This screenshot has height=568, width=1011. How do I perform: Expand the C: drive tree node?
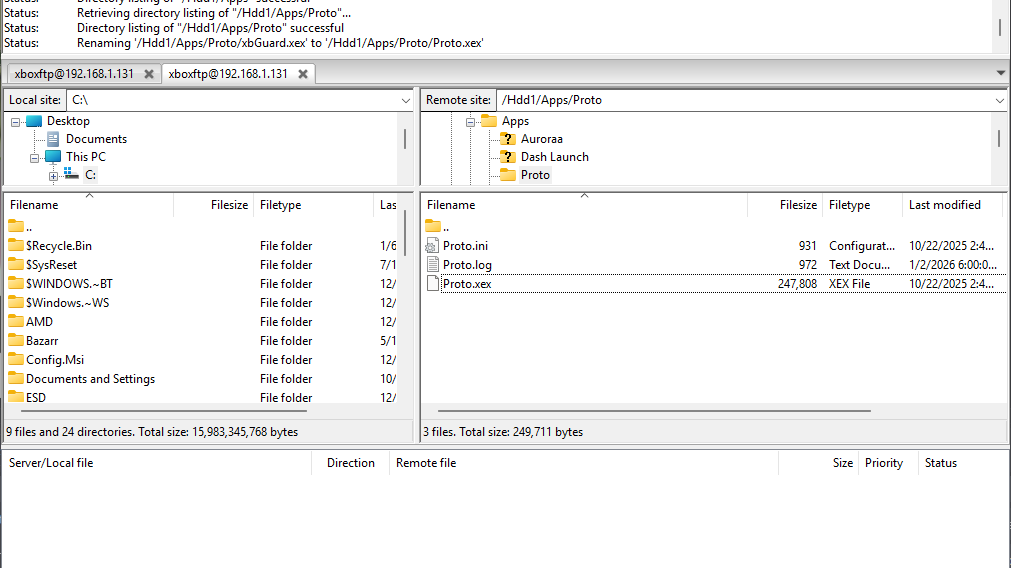click(x=53, y=176)
